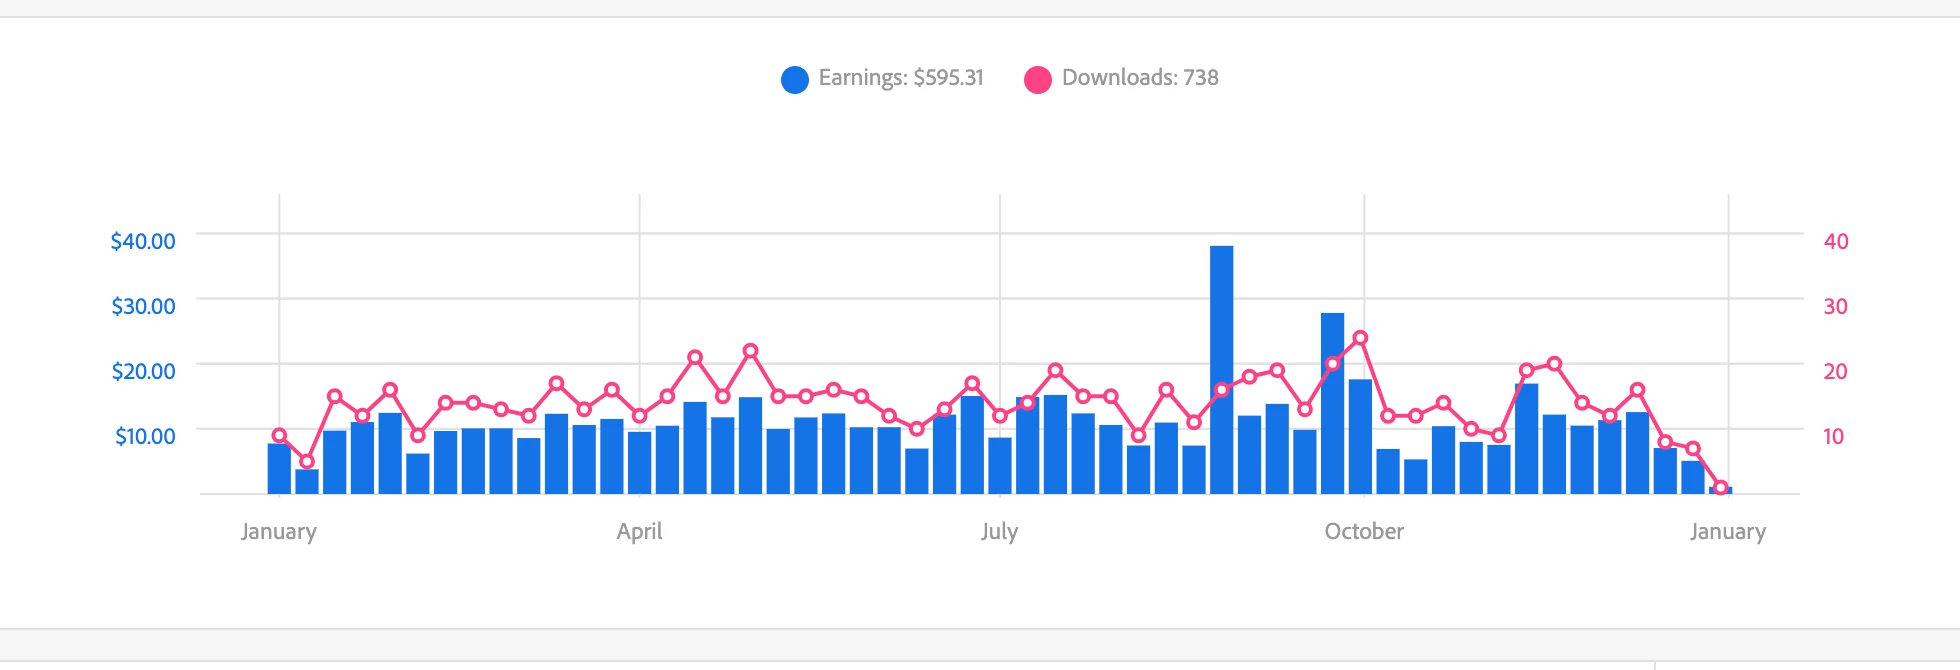The height and width of the screenshot is (670, 1960).
Task: Click the first downloads point above January
Action: tap(279, 436)
